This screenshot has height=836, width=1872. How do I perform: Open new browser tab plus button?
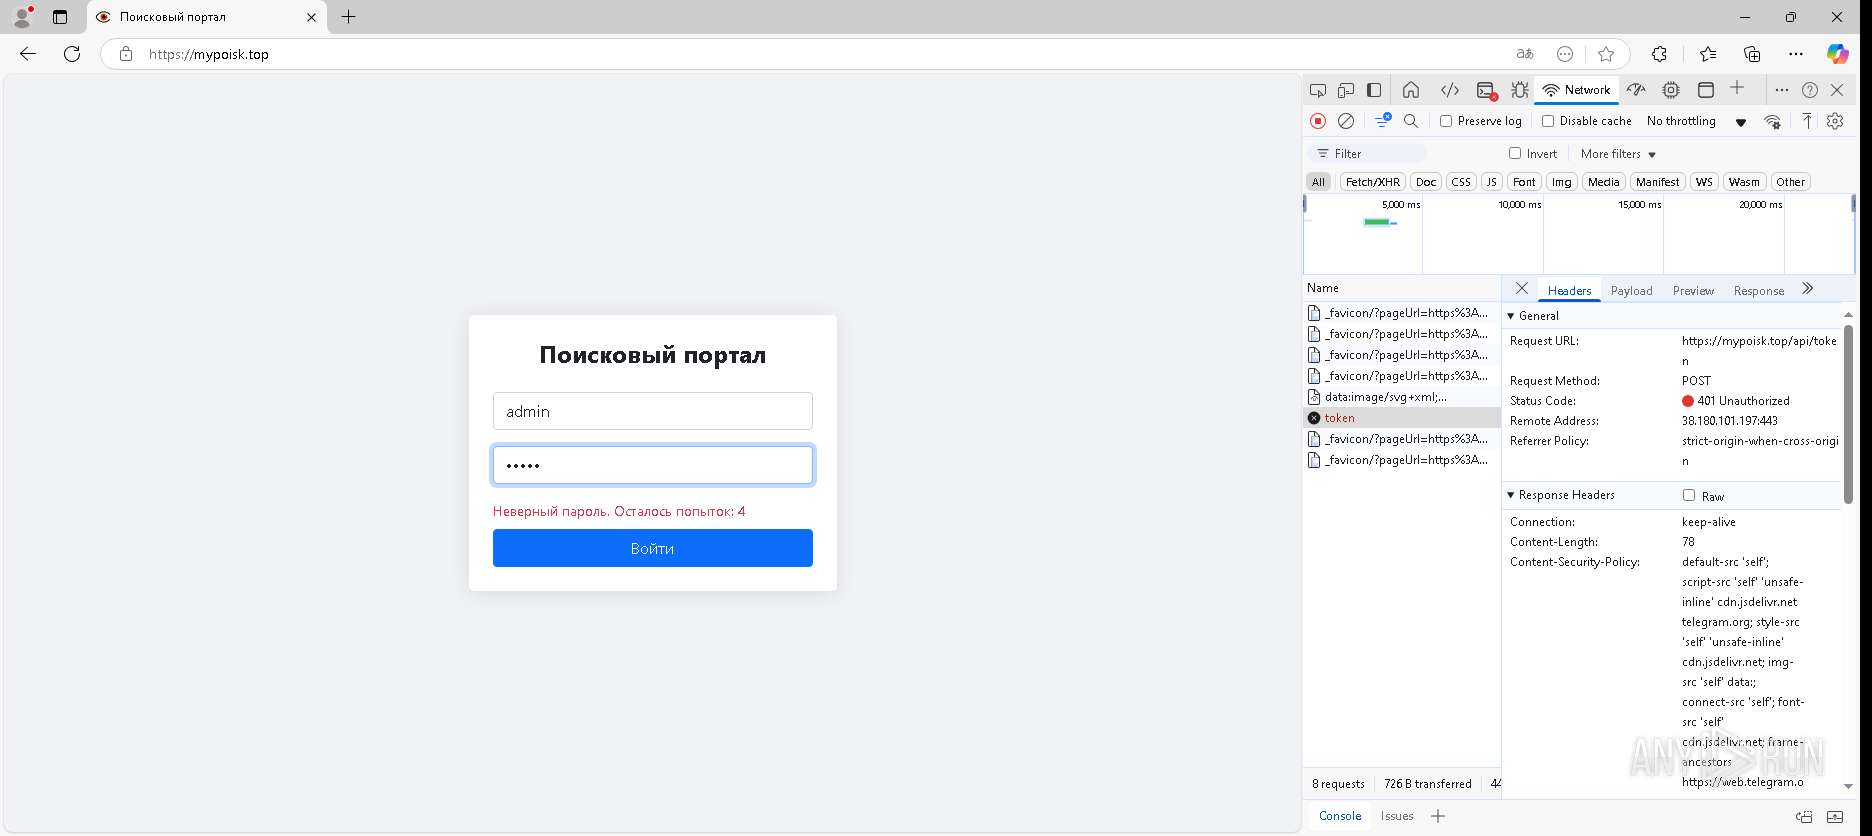coord(348,17)
